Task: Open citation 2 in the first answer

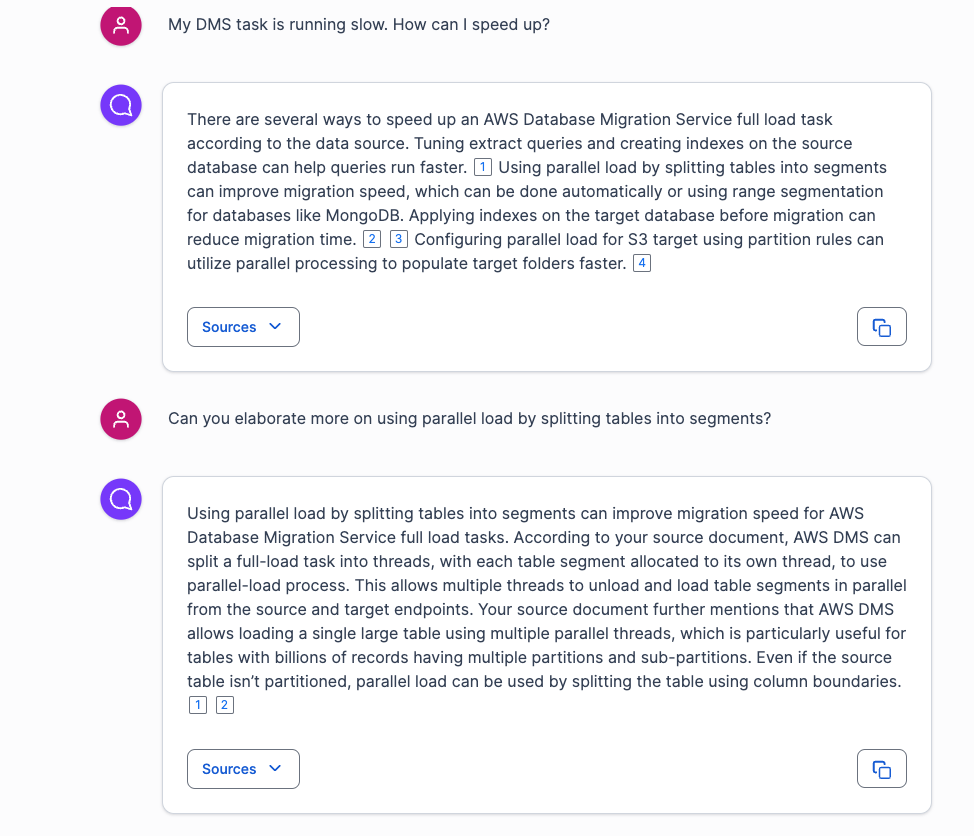Action: click(x=371, y=239)
